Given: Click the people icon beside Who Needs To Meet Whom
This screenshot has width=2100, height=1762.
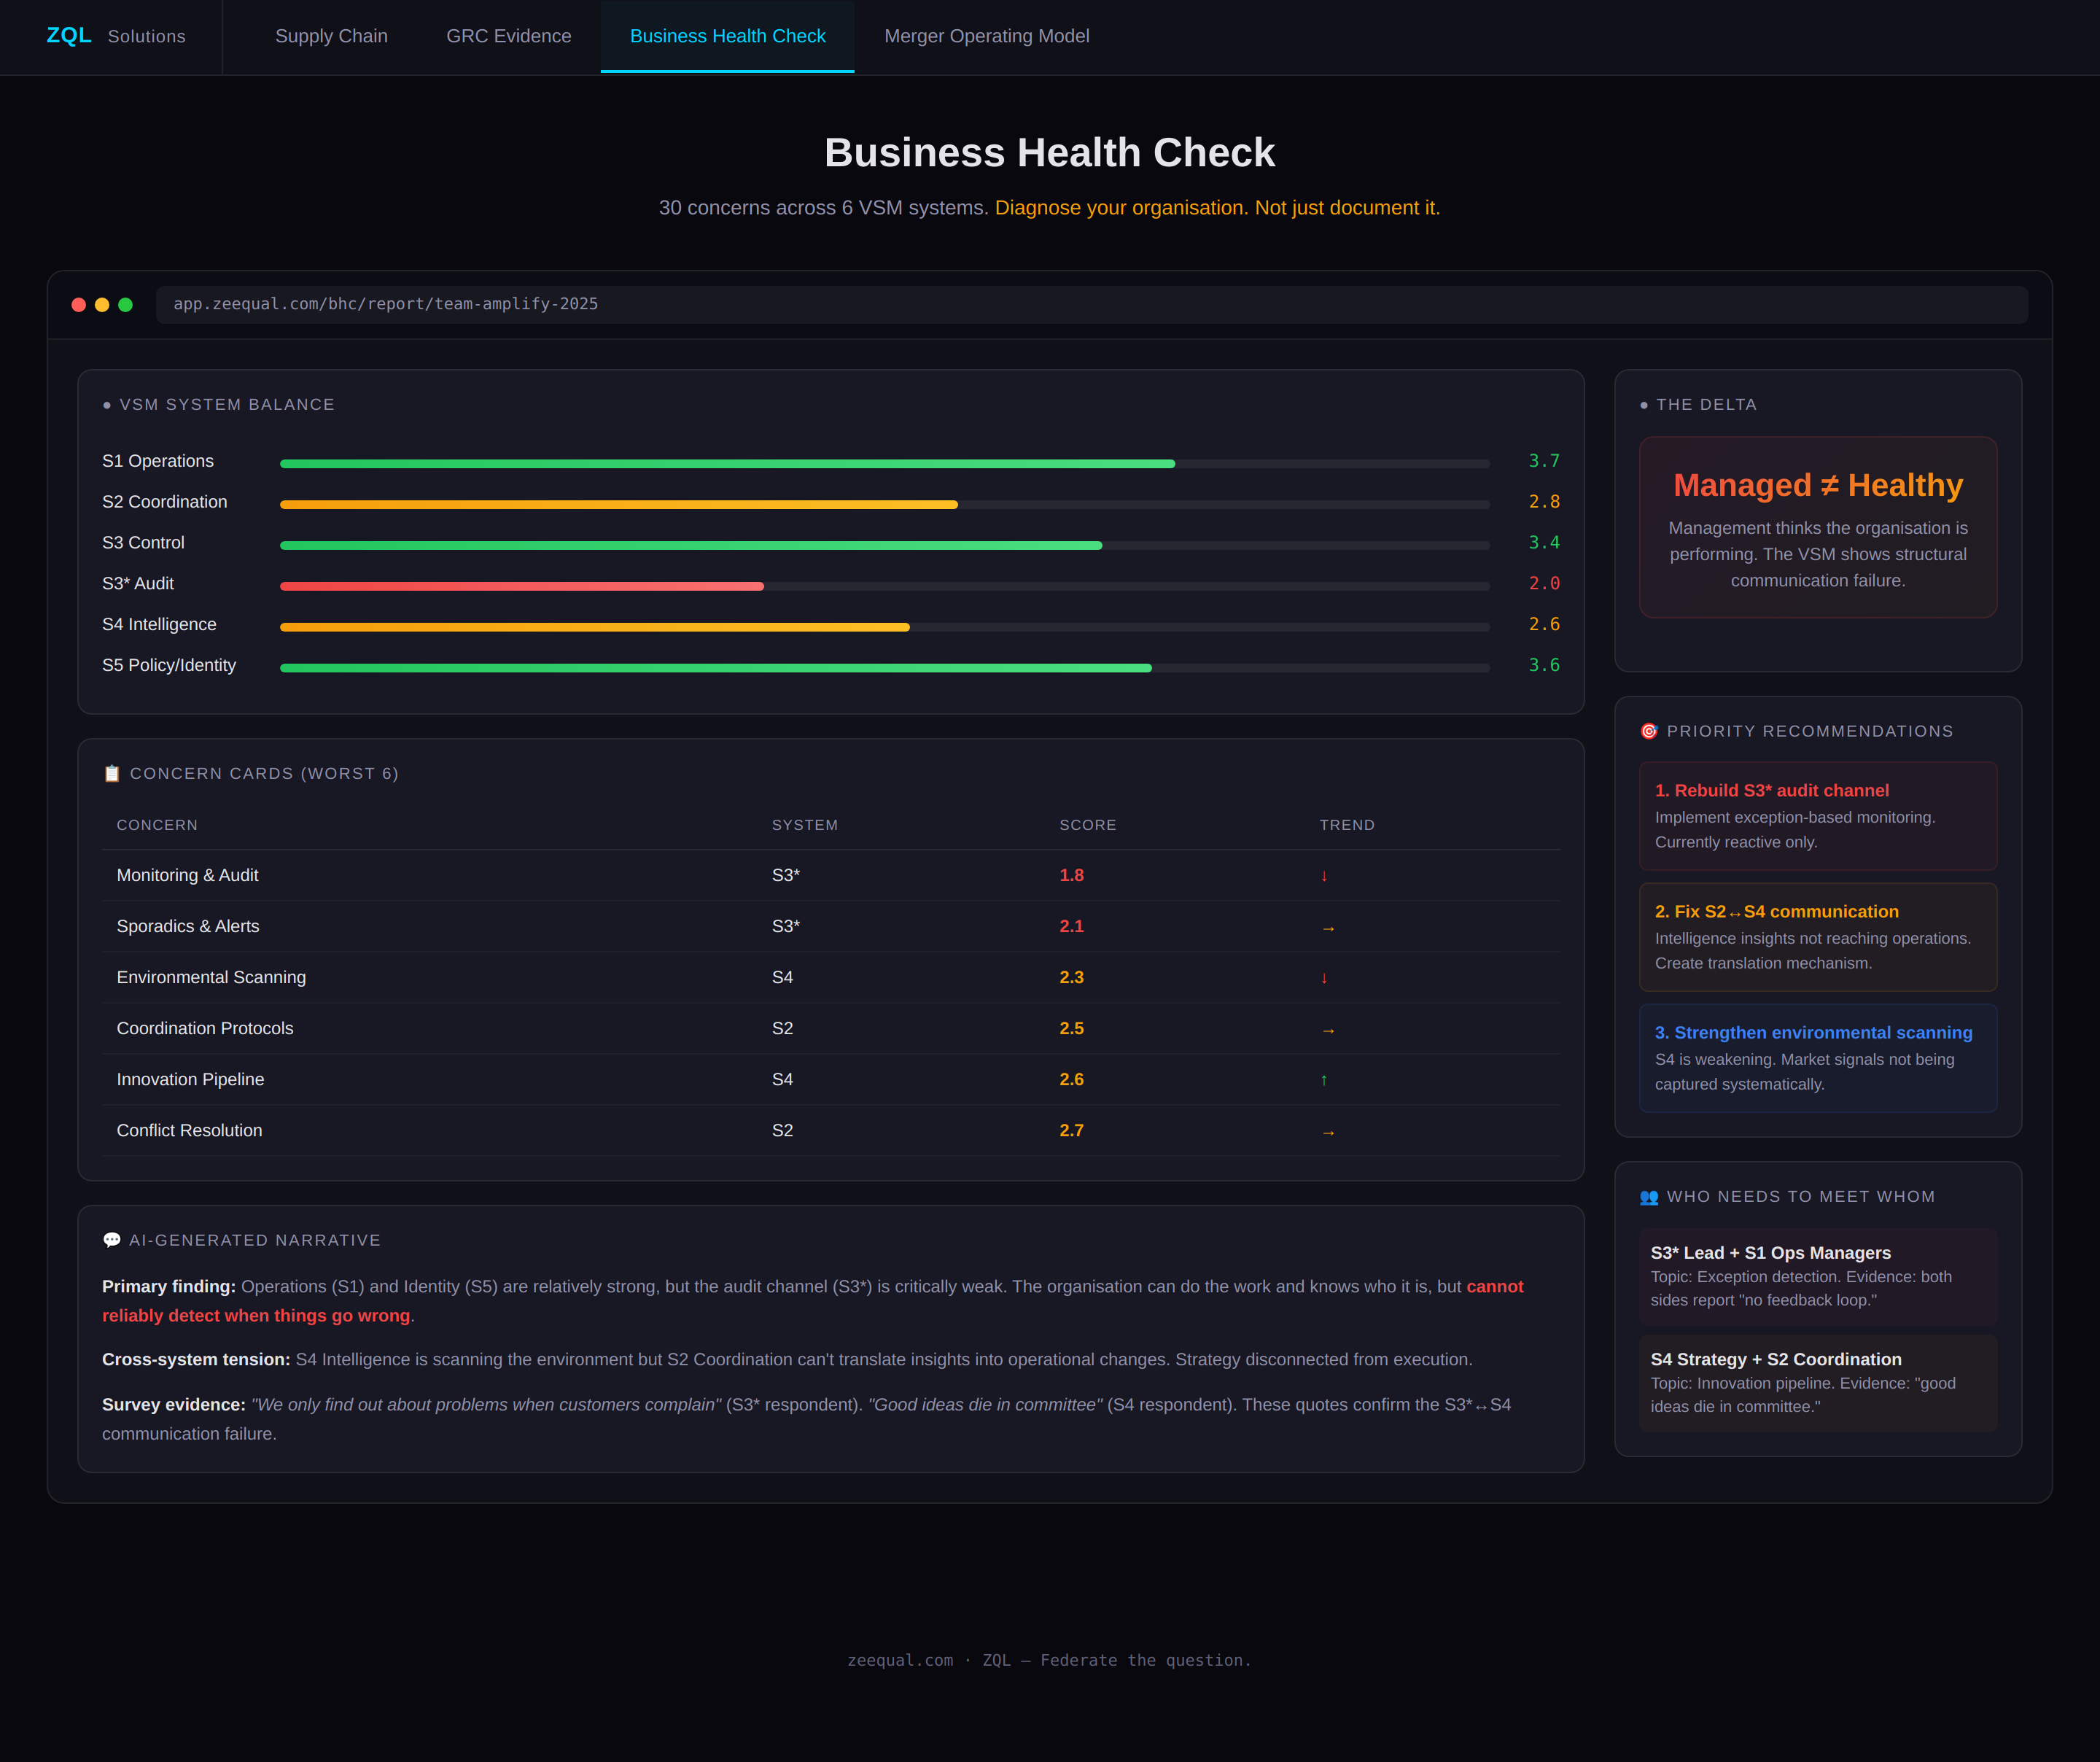Looking at the screenshot, I should point(1649,1197).
